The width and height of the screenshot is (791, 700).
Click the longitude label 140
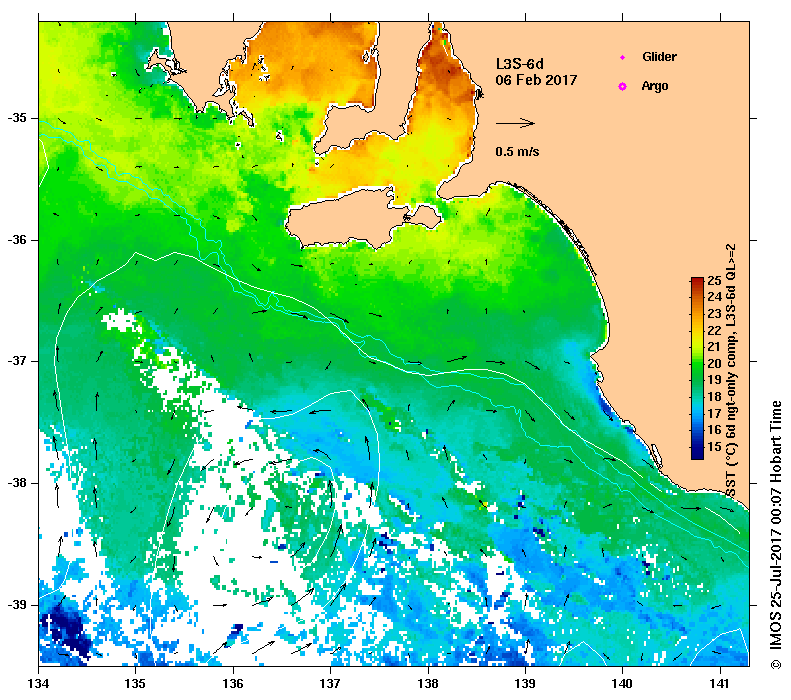pyautogui.click(x=623, y=684)
